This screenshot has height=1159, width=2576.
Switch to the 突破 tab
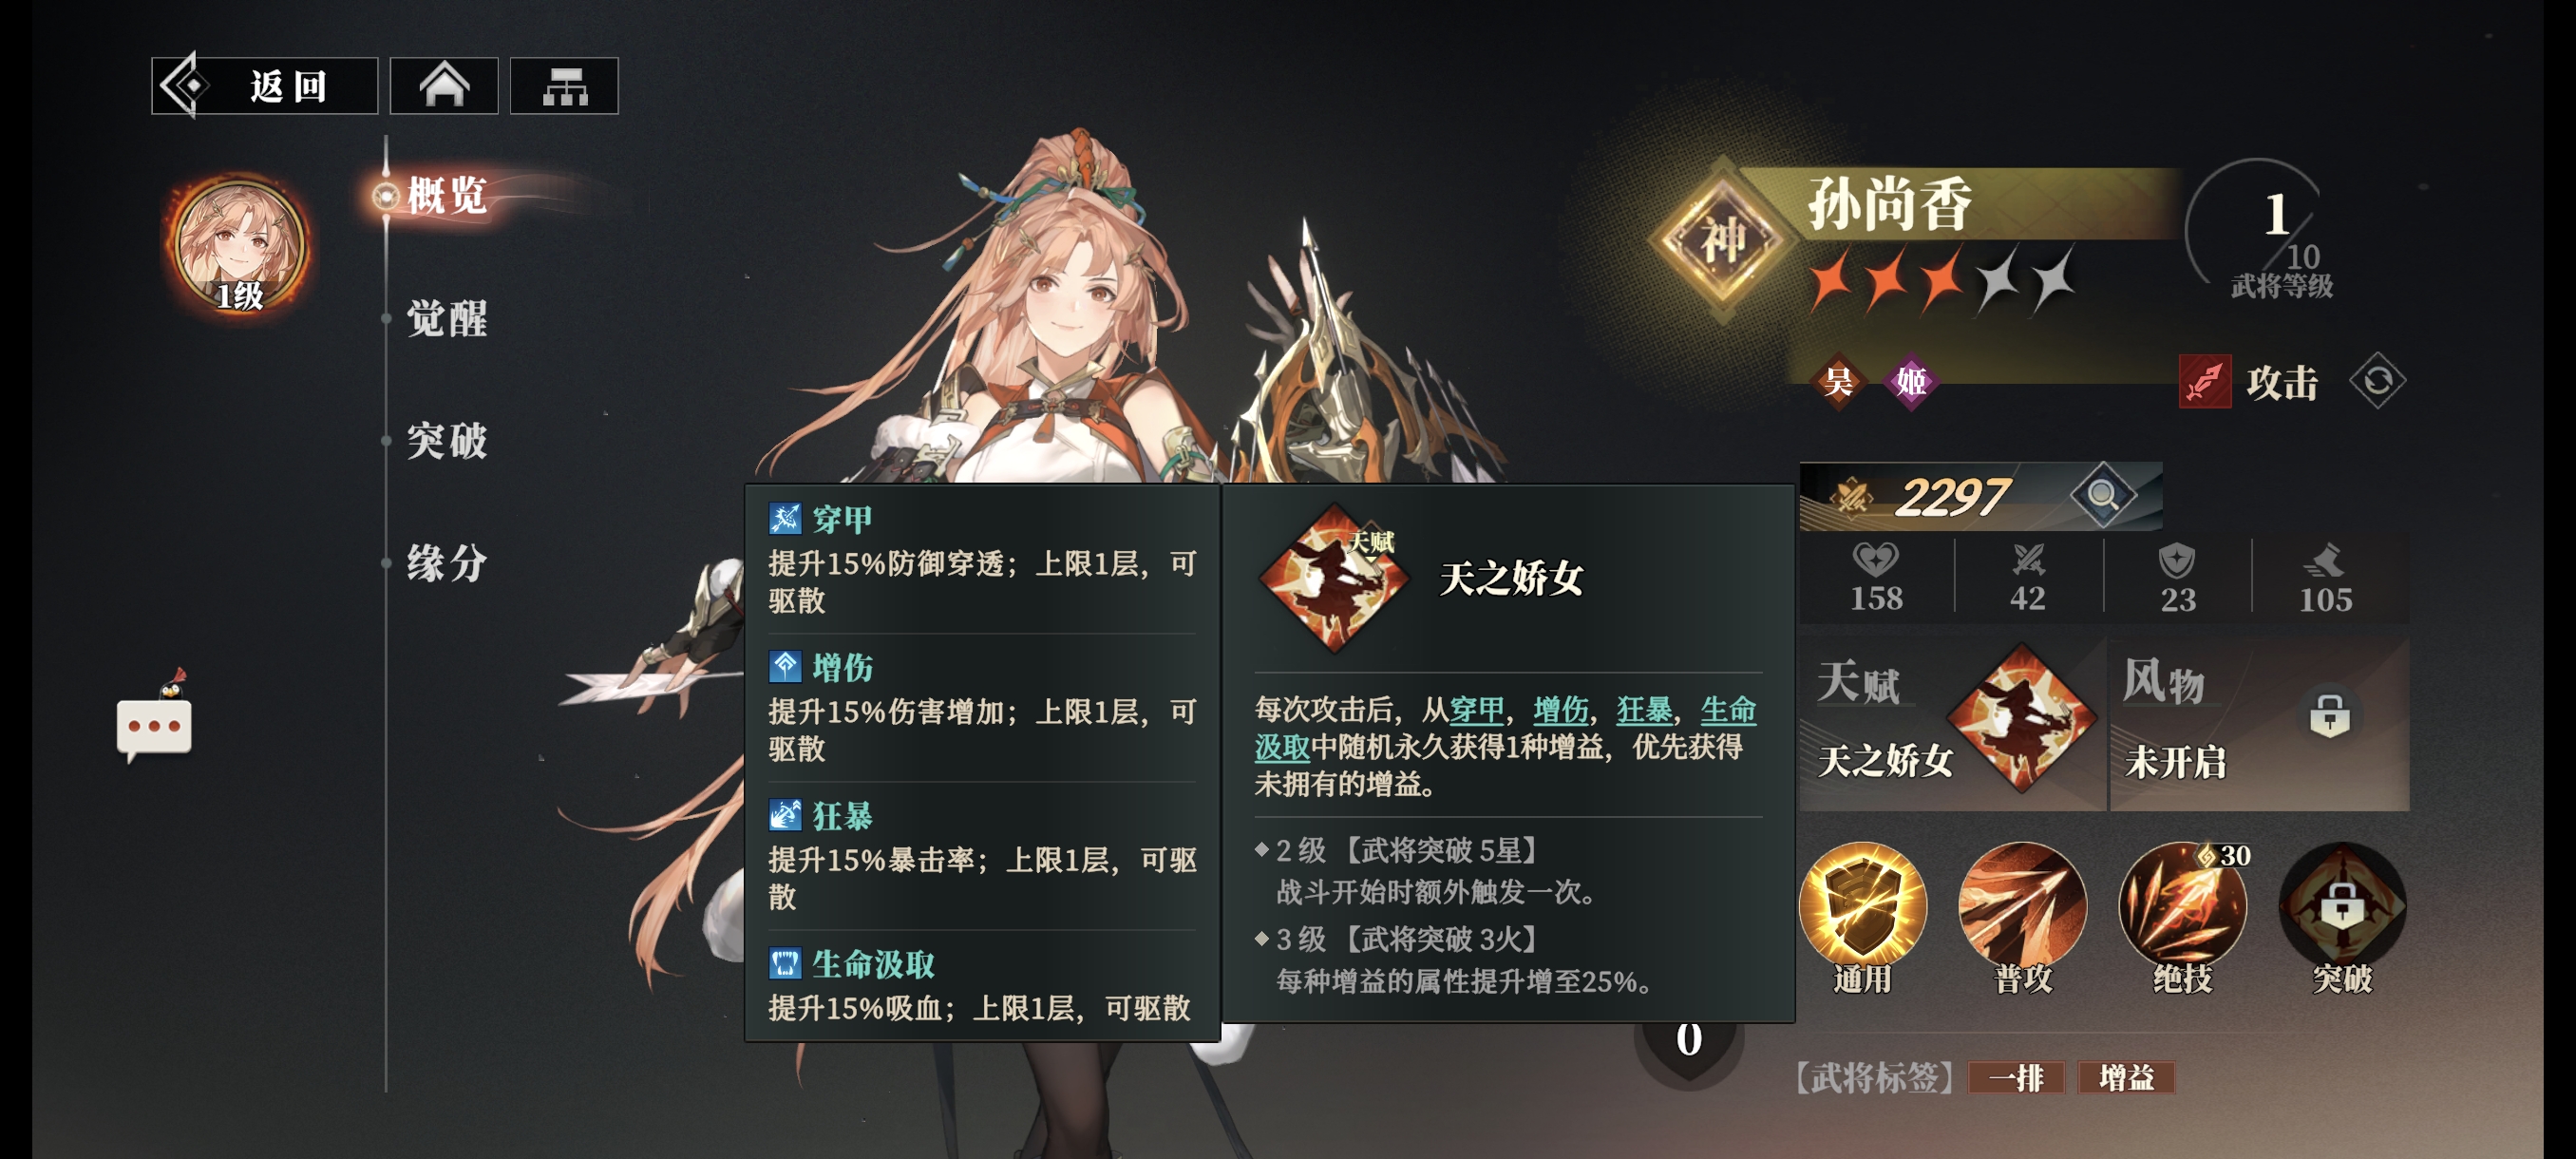446,440
